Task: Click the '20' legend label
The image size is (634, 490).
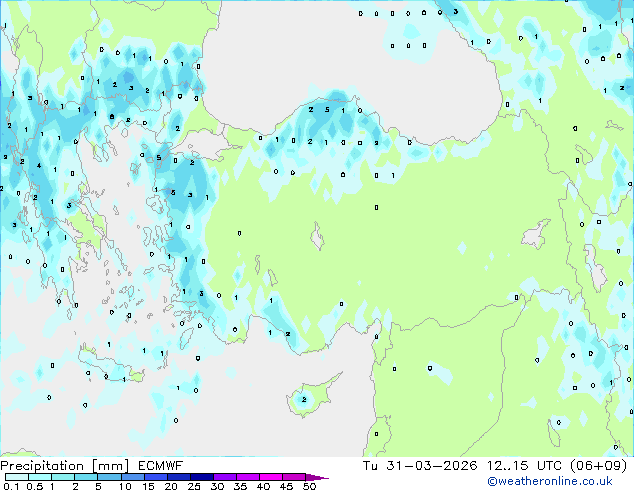Action: [x=171, y=486]
